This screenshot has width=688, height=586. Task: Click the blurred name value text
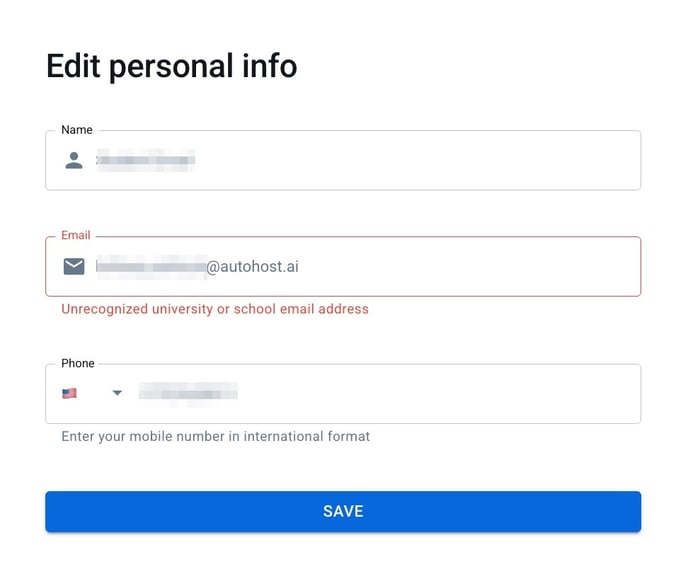point(145,159)
